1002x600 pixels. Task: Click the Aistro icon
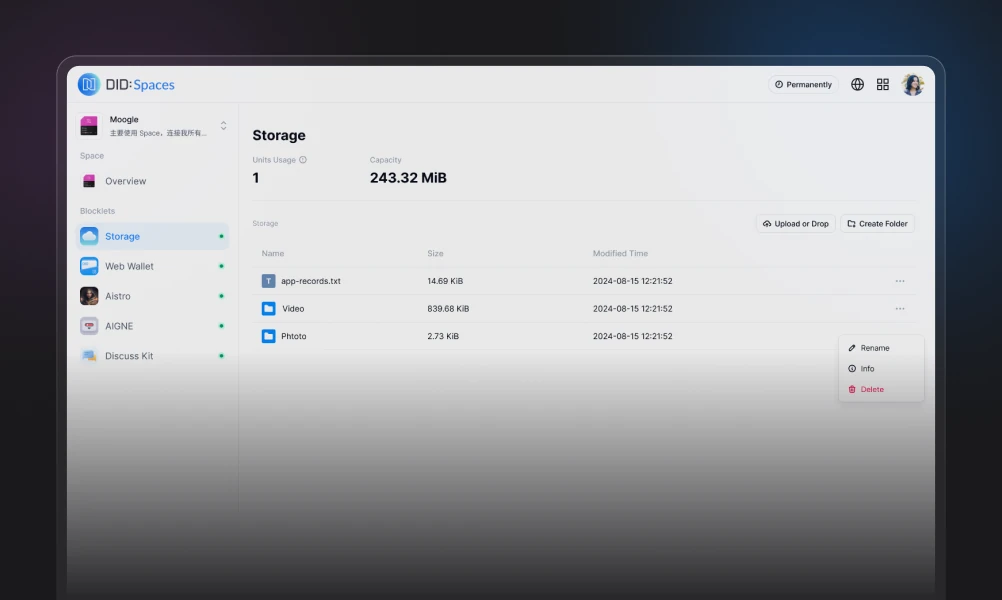coord(89,296)
